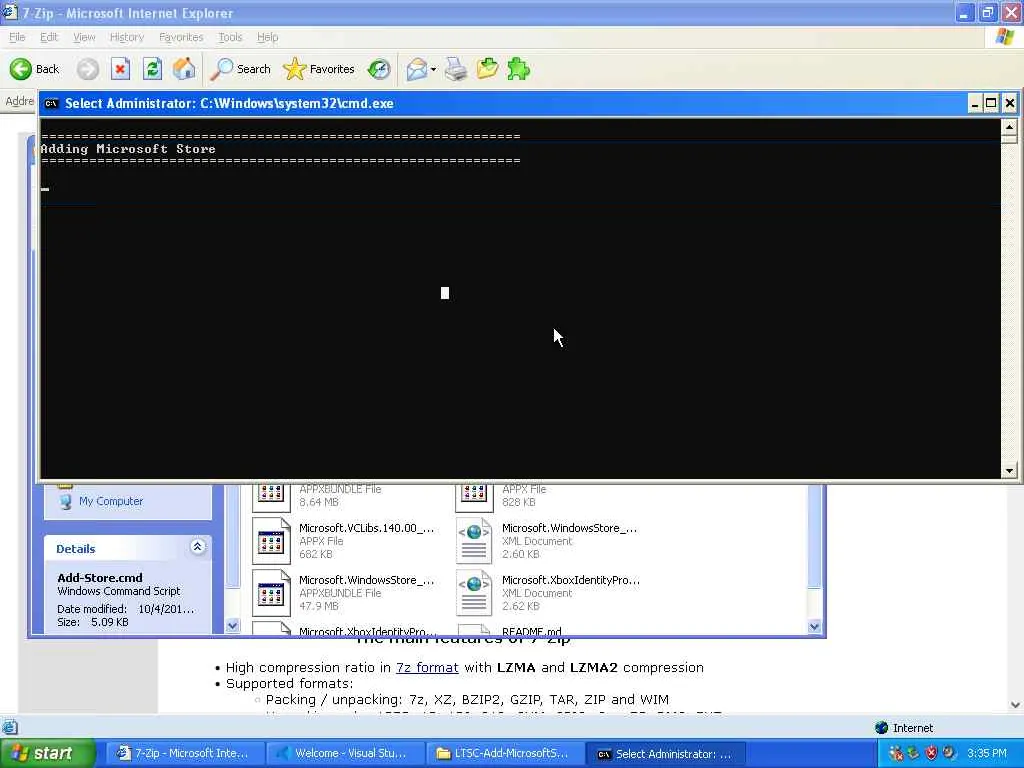
Task: Click the Explorer sidebar scroll down arrow
Action: point(232,626)
